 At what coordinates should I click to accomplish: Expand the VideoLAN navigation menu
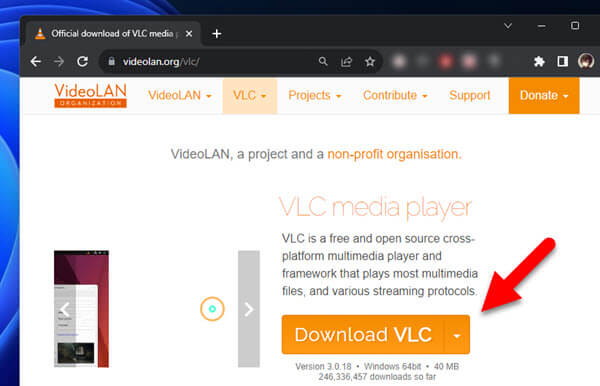179,95
